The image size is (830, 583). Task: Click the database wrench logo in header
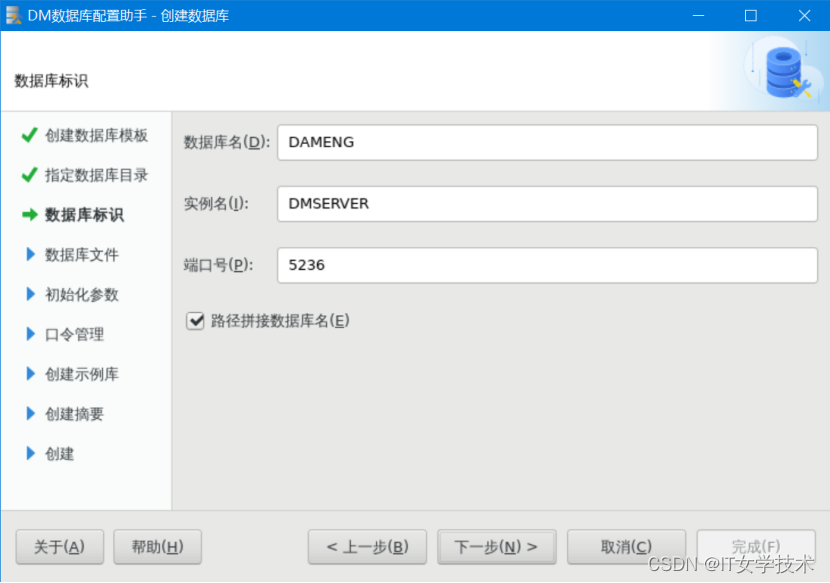785,73
